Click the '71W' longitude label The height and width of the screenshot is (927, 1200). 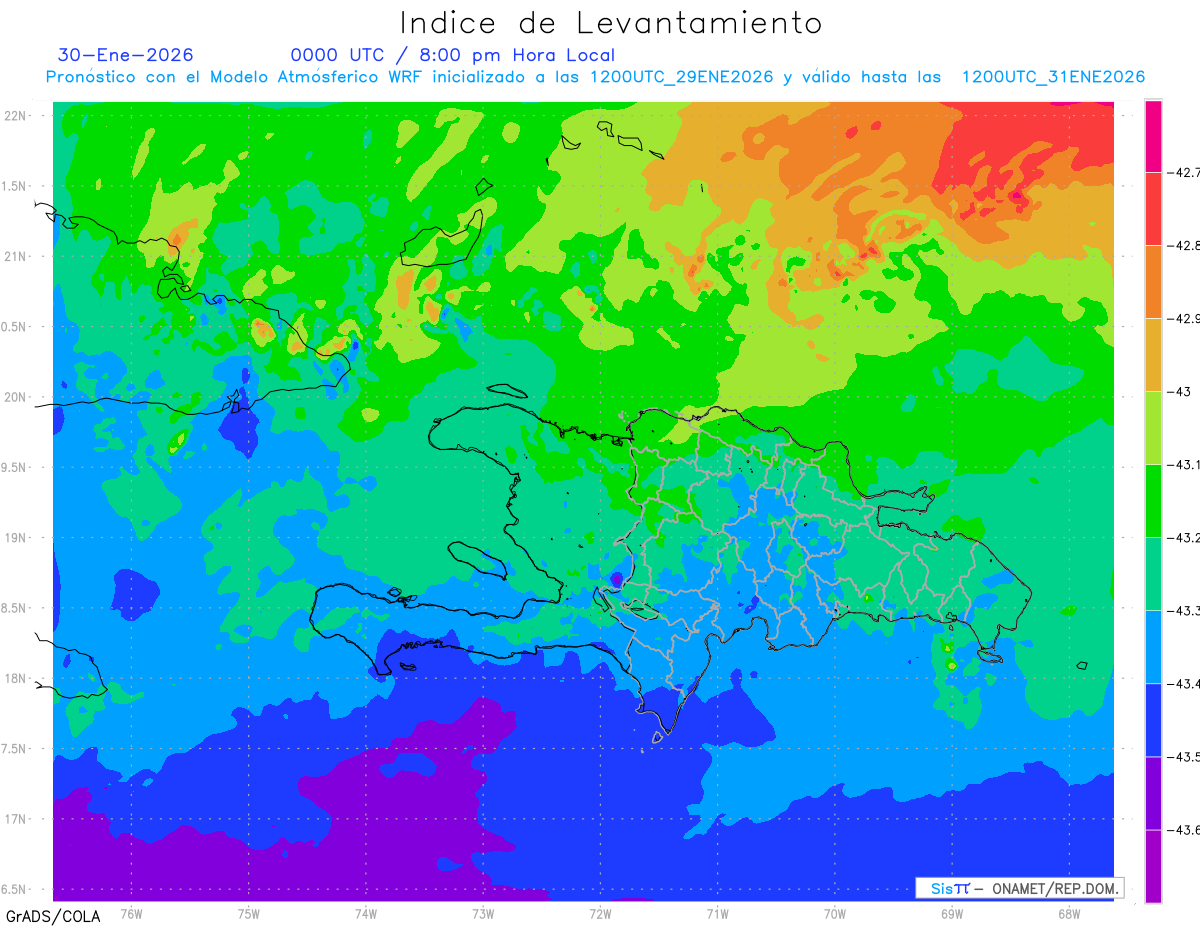click(717, 914)
